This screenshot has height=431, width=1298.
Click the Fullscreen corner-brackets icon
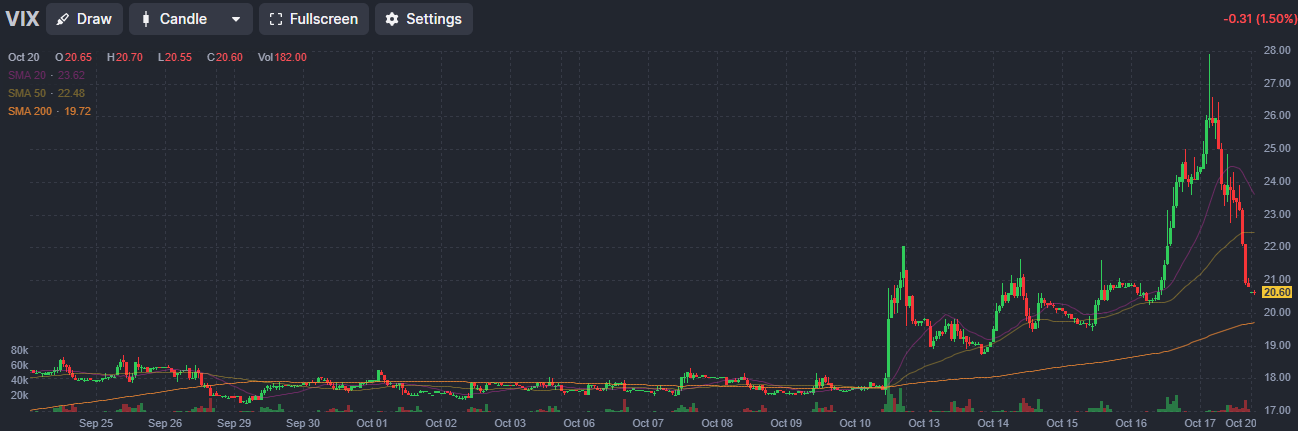(x=276, y=19)
